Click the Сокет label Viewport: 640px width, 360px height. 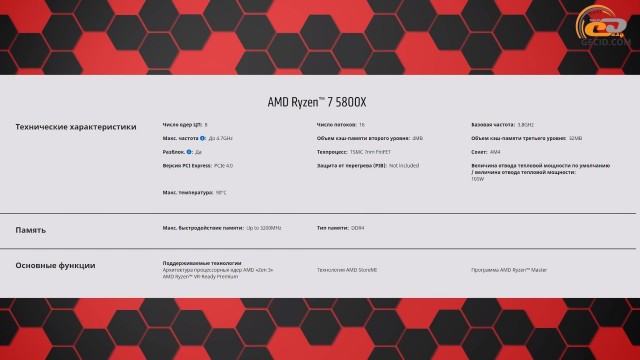click(x=479, y=152)
